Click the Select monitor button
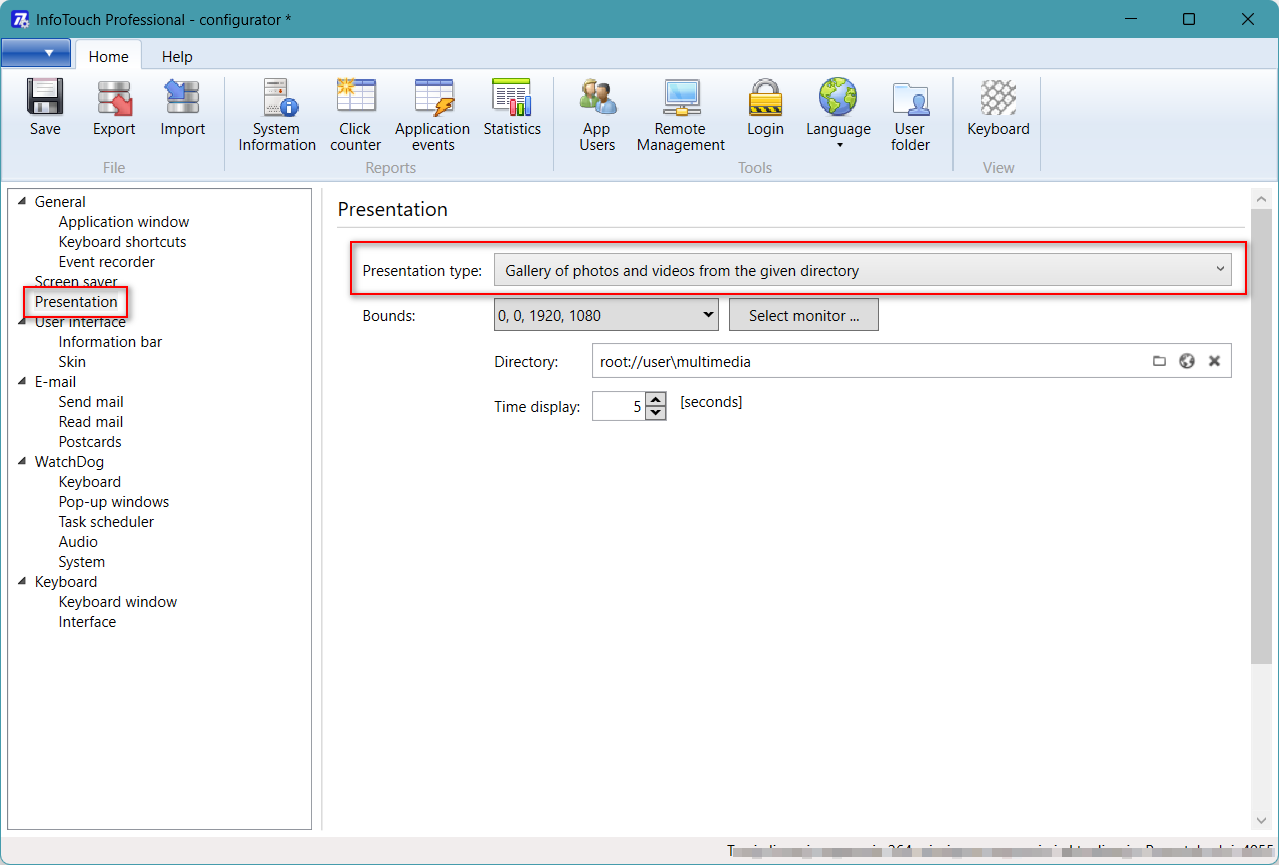The image size is (1279, 865). point(804,315)
